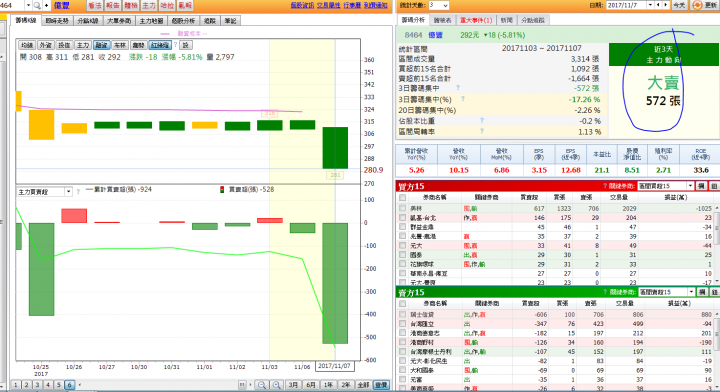Click help icon next to 區間周轉率
This screenshot has height=392, width=720.
[482, 131]
